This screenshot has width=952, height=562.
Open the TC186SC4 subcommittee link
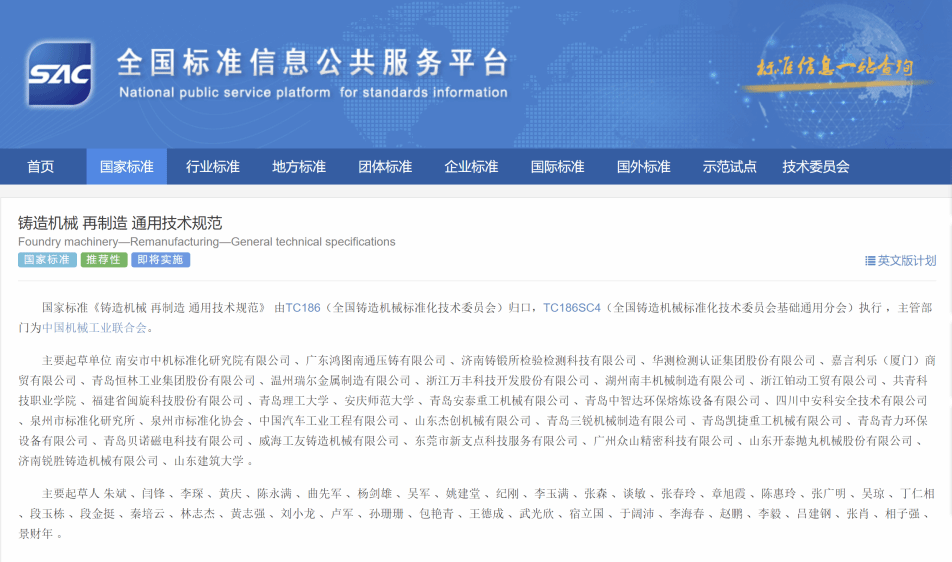tap(572, 308)
